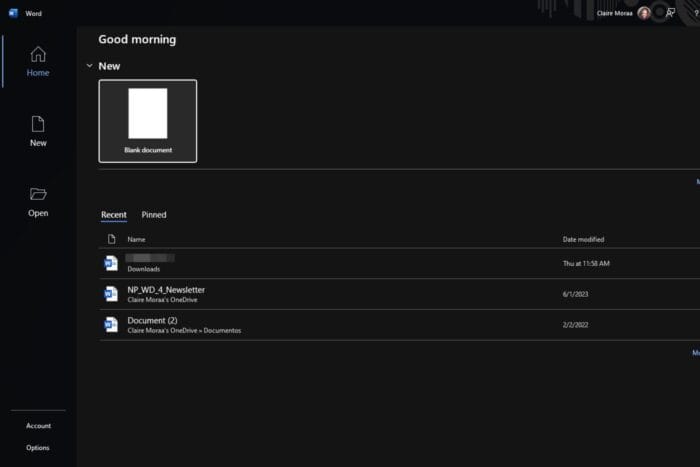Click the Word app logo
Image resolution: width=700 pixels, height=467 pixels.
click(13, 13)
